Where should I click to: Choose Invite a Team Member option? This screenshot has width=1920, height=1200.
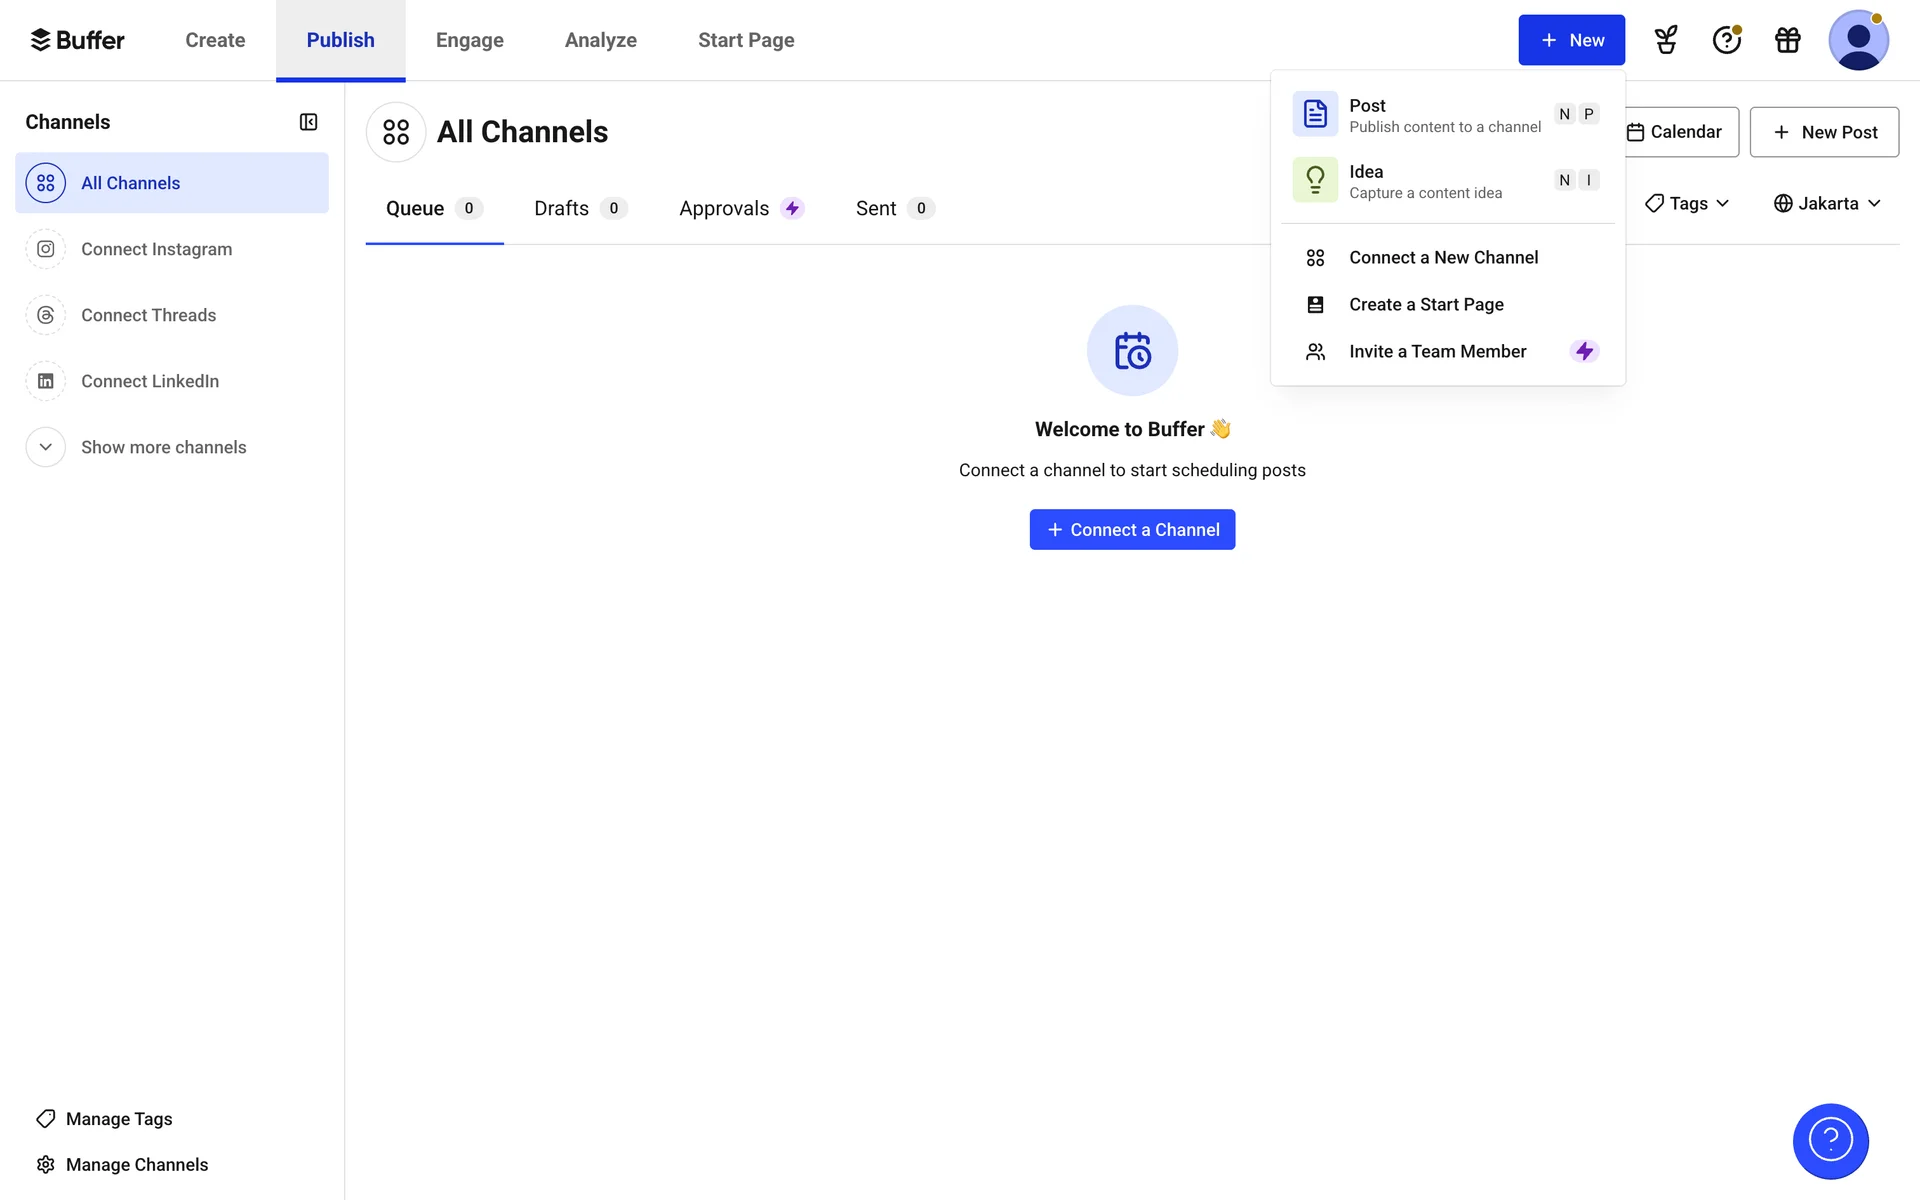(1437, 351)
